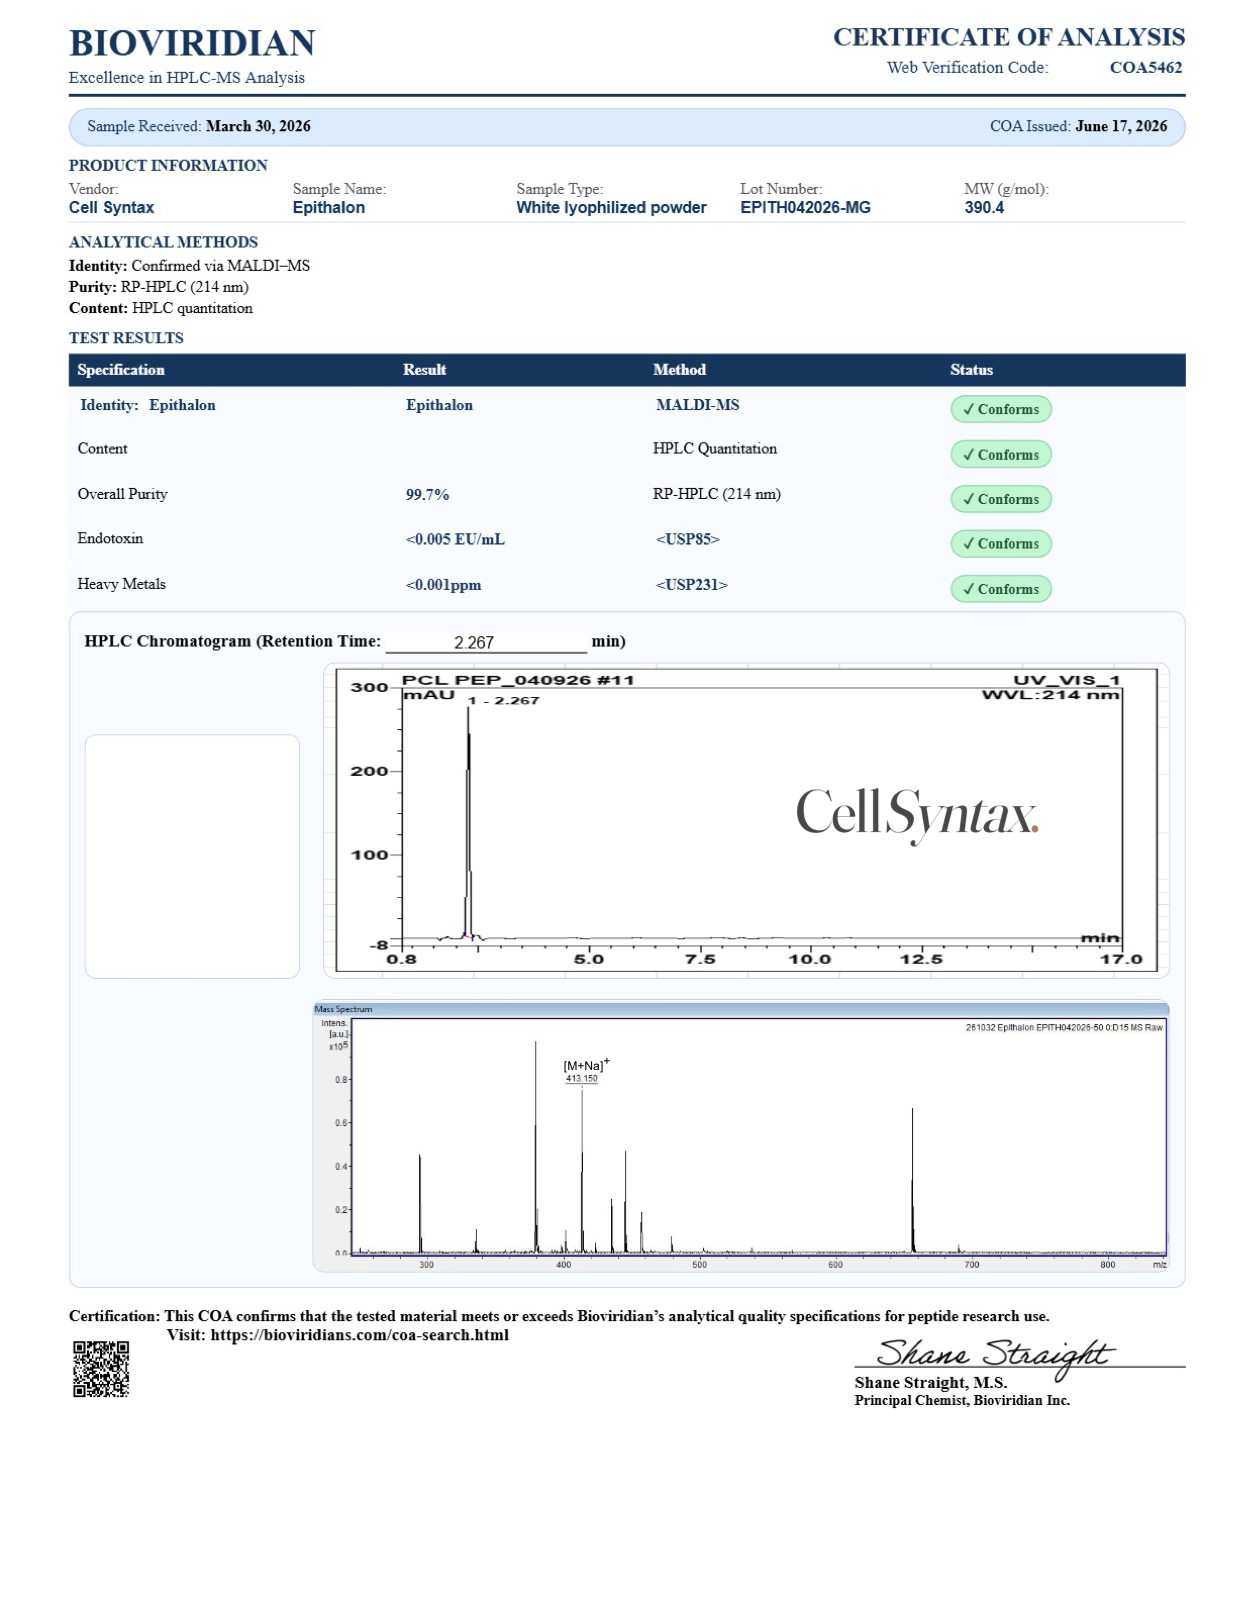Viewport: 1236px width, 1600px height.
Task: Click the Principal Chemist, Bioviridian Inc. title line
Action: (962, 1401)
